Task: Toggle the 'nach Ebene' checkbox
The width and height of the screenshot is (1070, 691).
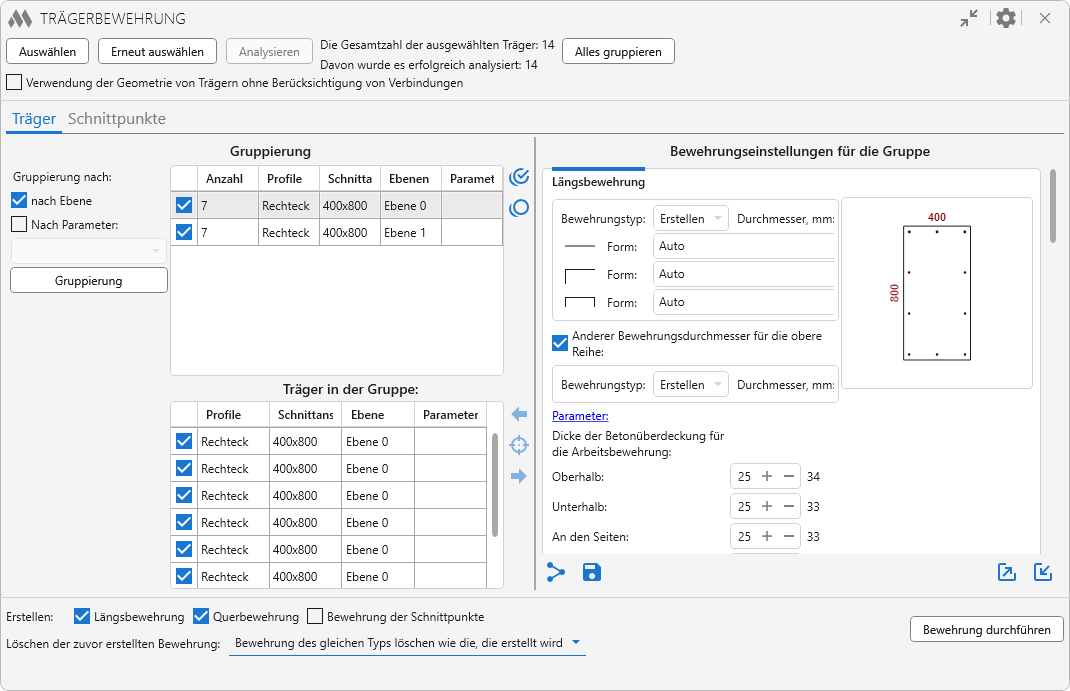Action: (x=19, y=200)
